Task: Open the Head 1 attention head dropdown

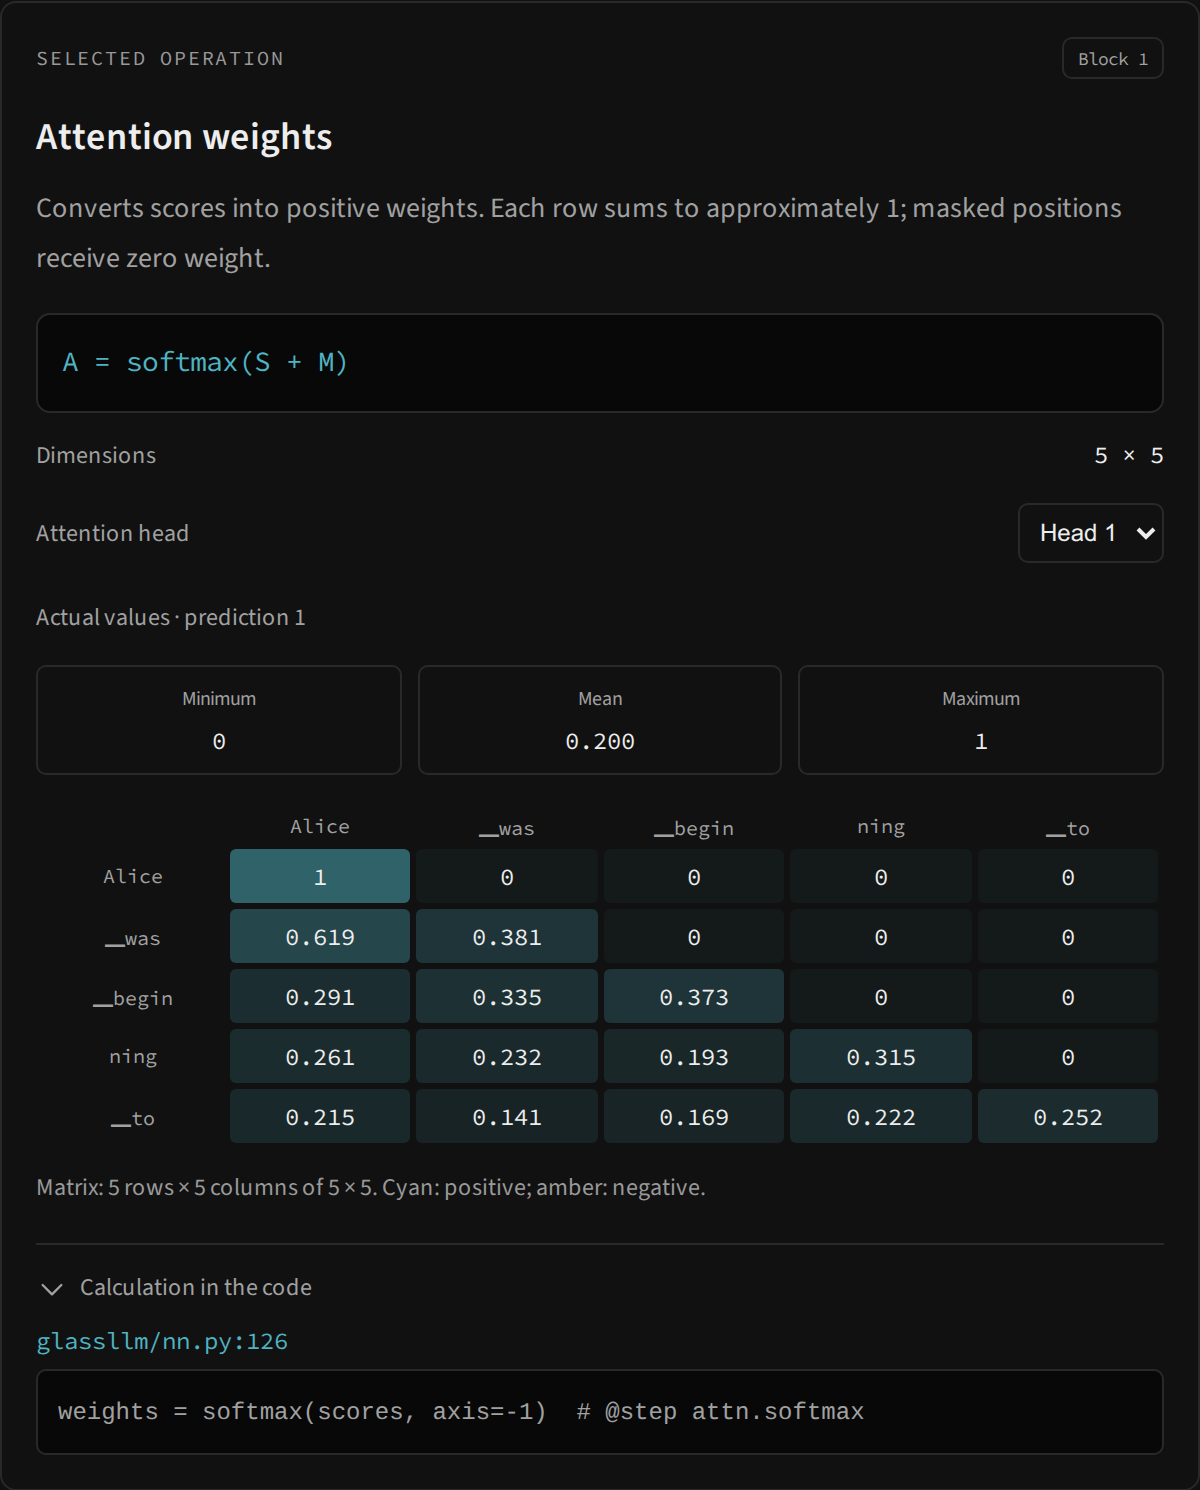Action: coord(1090,533)
